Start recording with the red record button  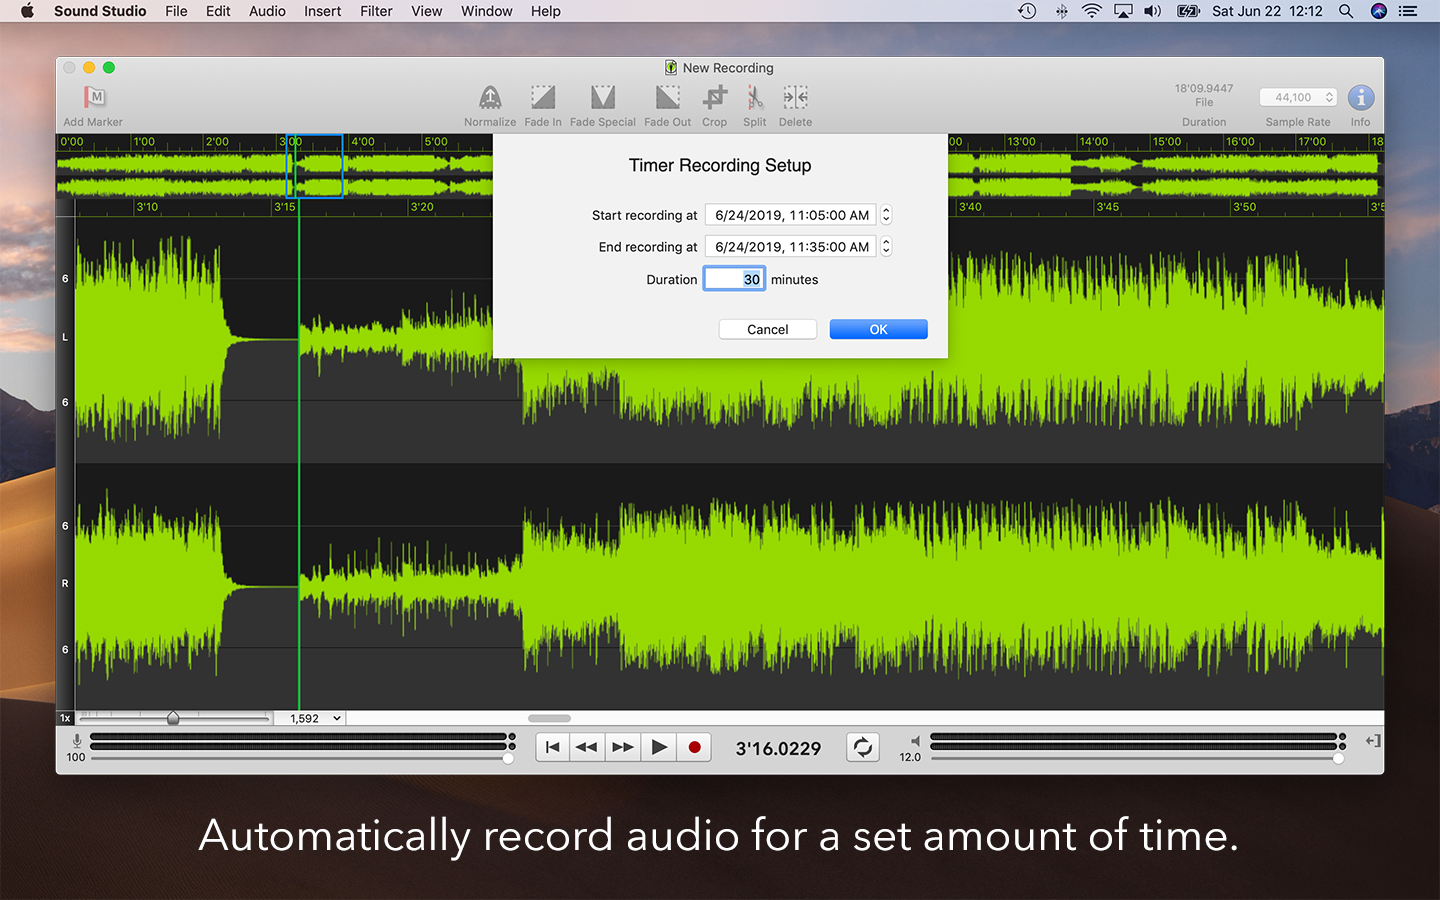(x=694, y=746)
